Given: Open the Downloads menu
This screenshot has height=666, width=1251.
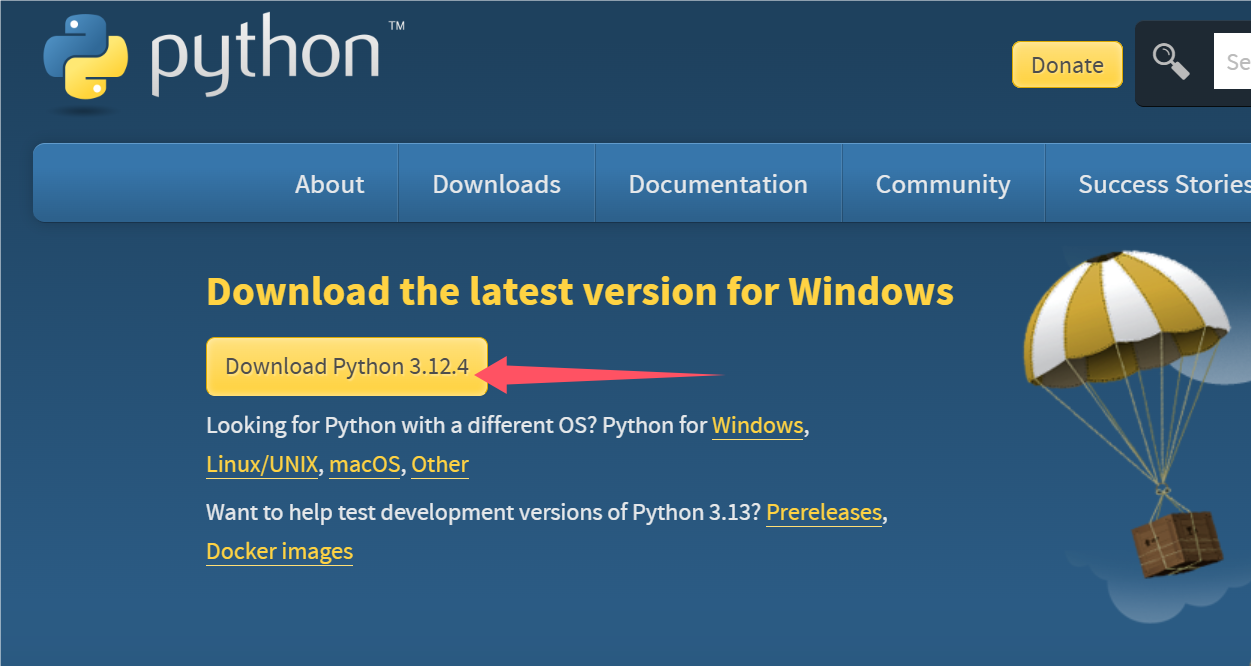Looking at the screenshot, I should pyautogui.click(x=496, y=184).
